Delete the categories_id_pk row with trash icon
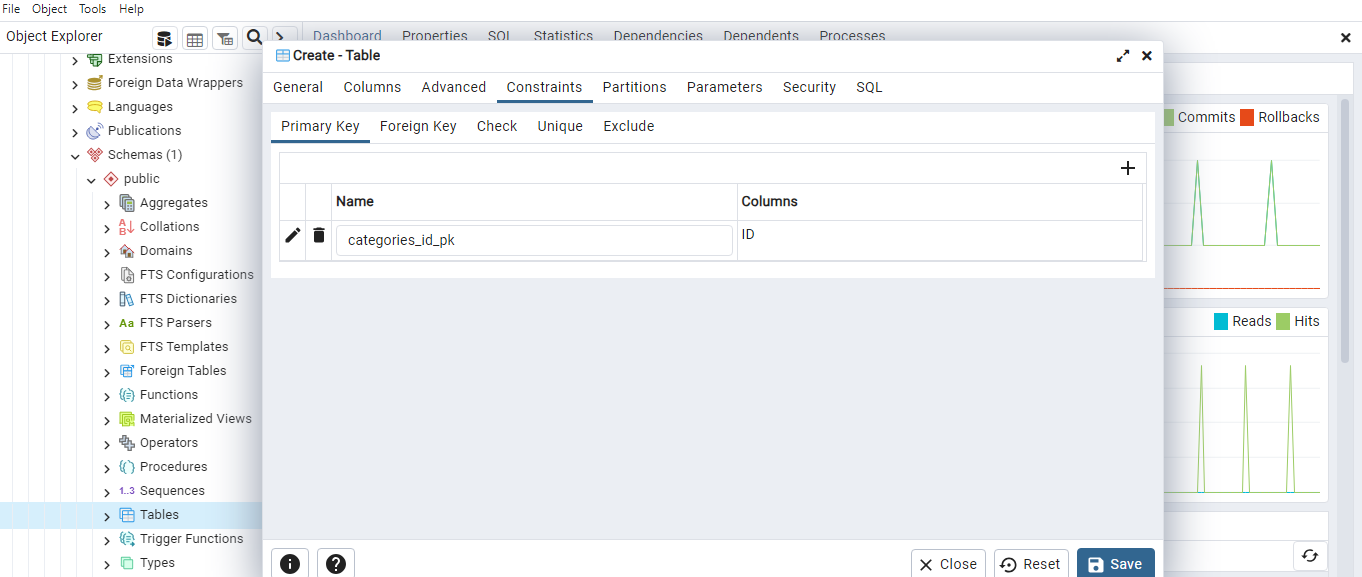Screen dimensions: 1362x577 319,236
